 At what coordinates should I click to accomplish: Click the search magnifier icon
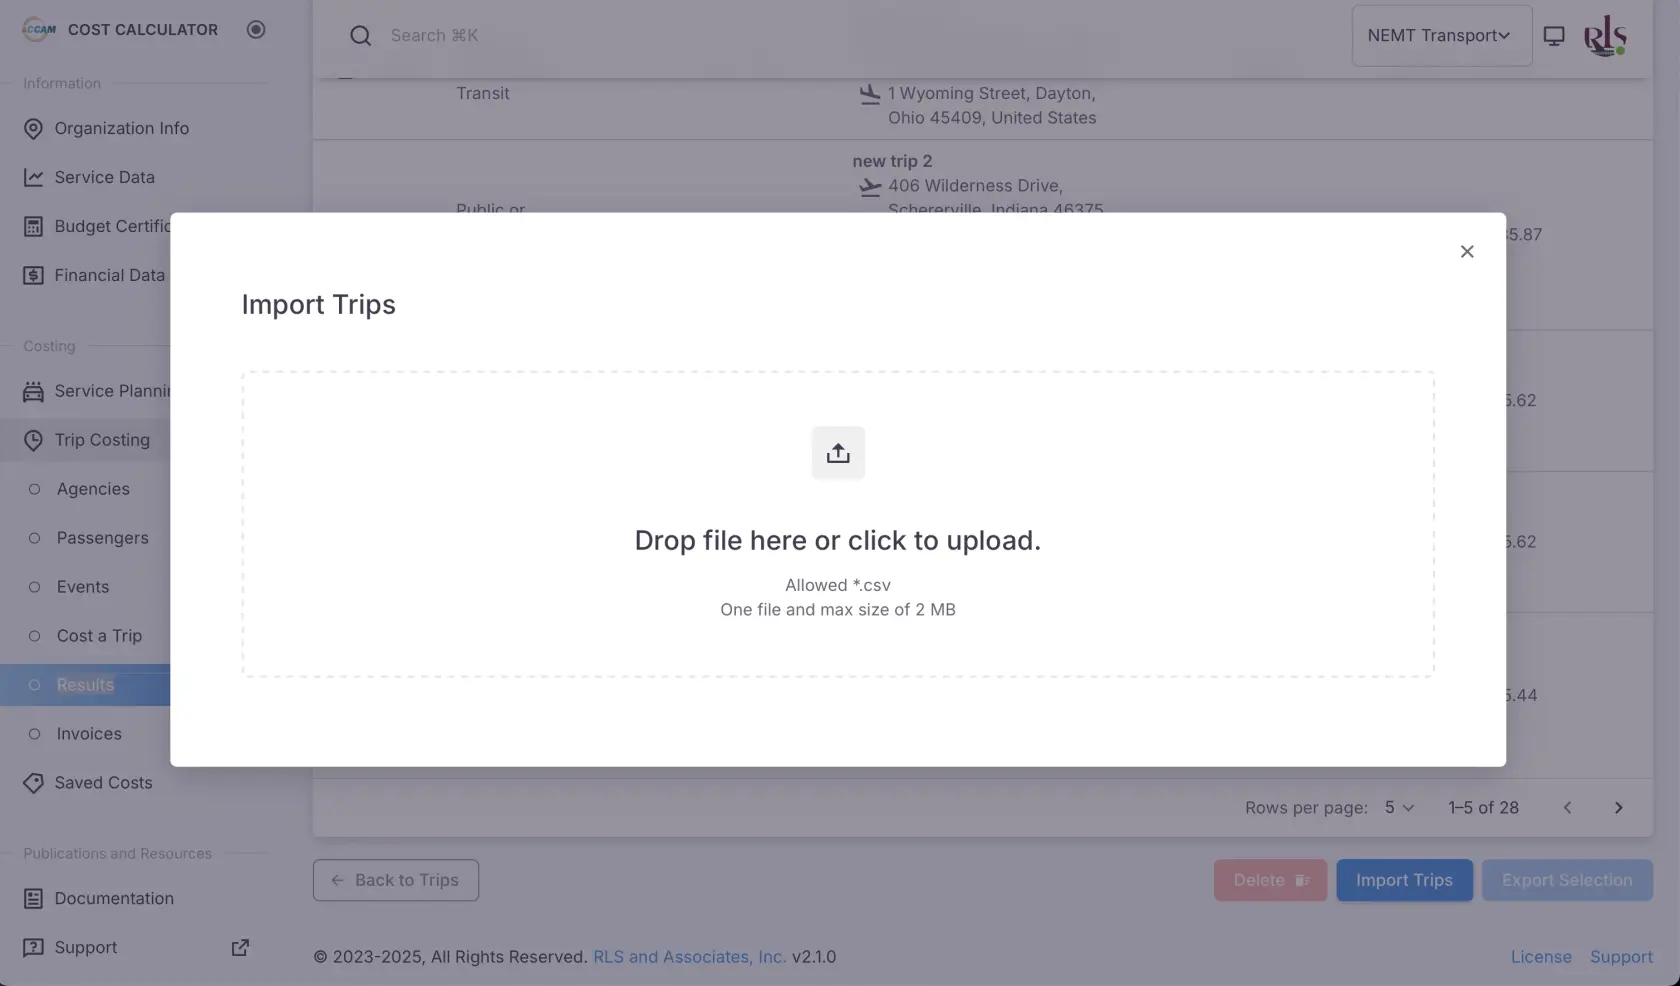pos(361,35)
